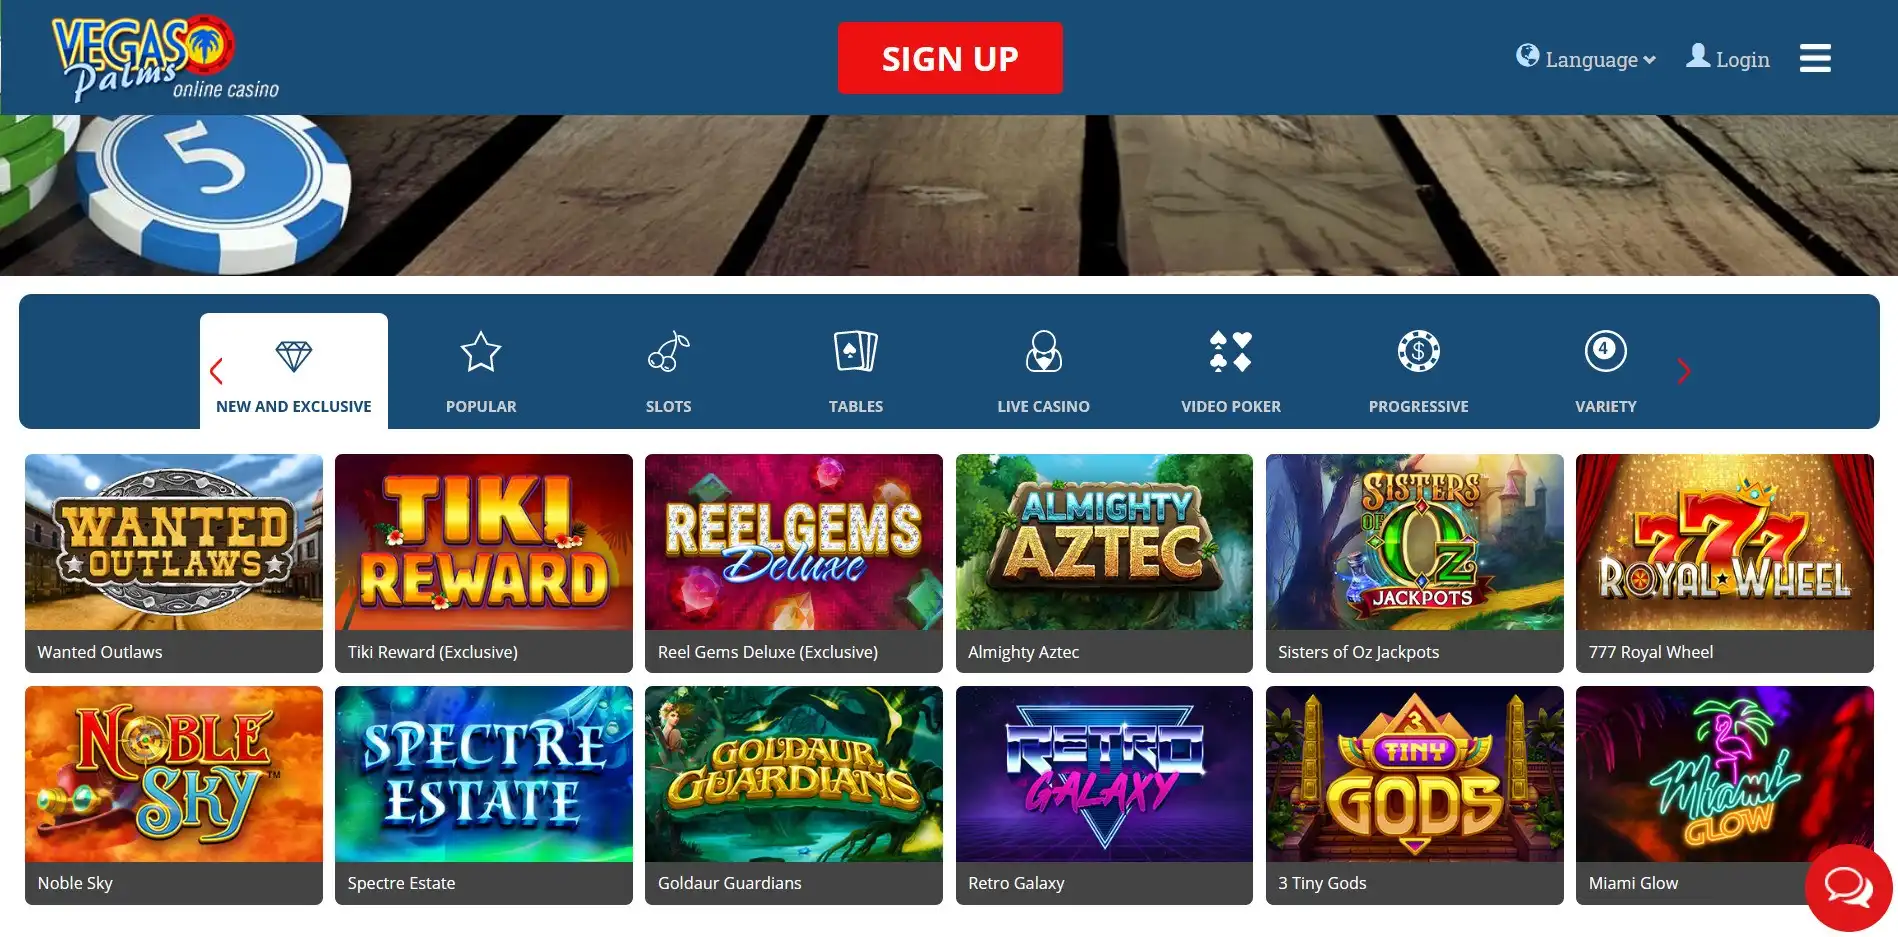Select the Slots cherry icon

(668, 352)
